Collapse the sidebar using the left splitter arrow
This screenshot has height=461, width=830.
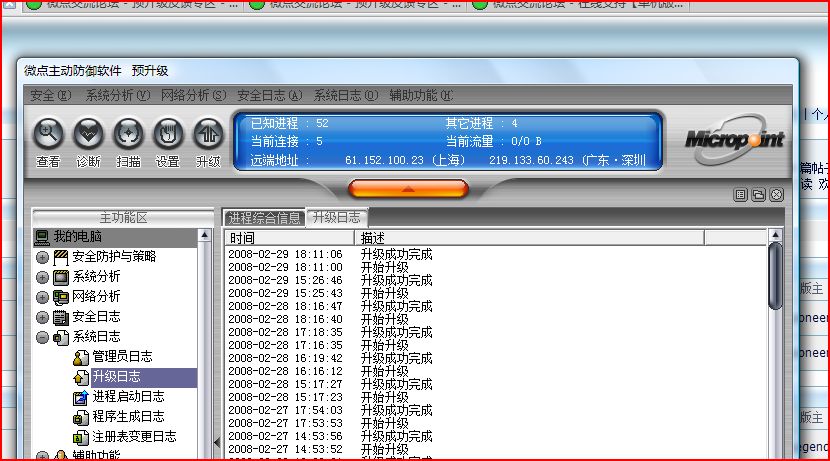click(x=217, y=441)
